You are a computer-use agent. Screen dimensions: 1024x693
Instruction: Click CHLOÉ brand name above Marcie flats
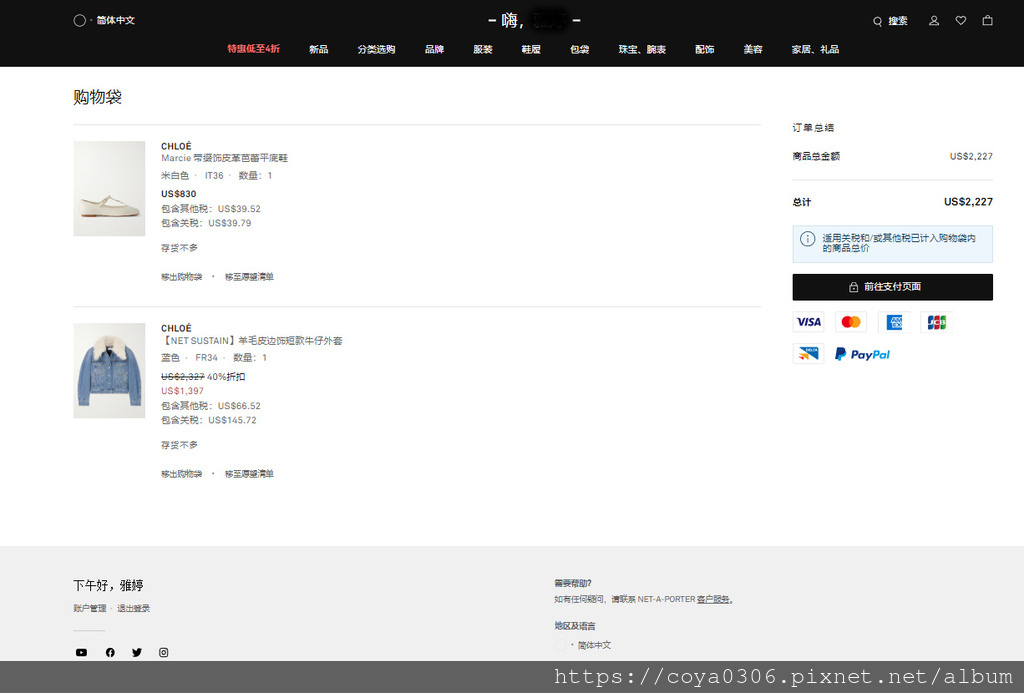pyautogui.click(x=176, y=146)
